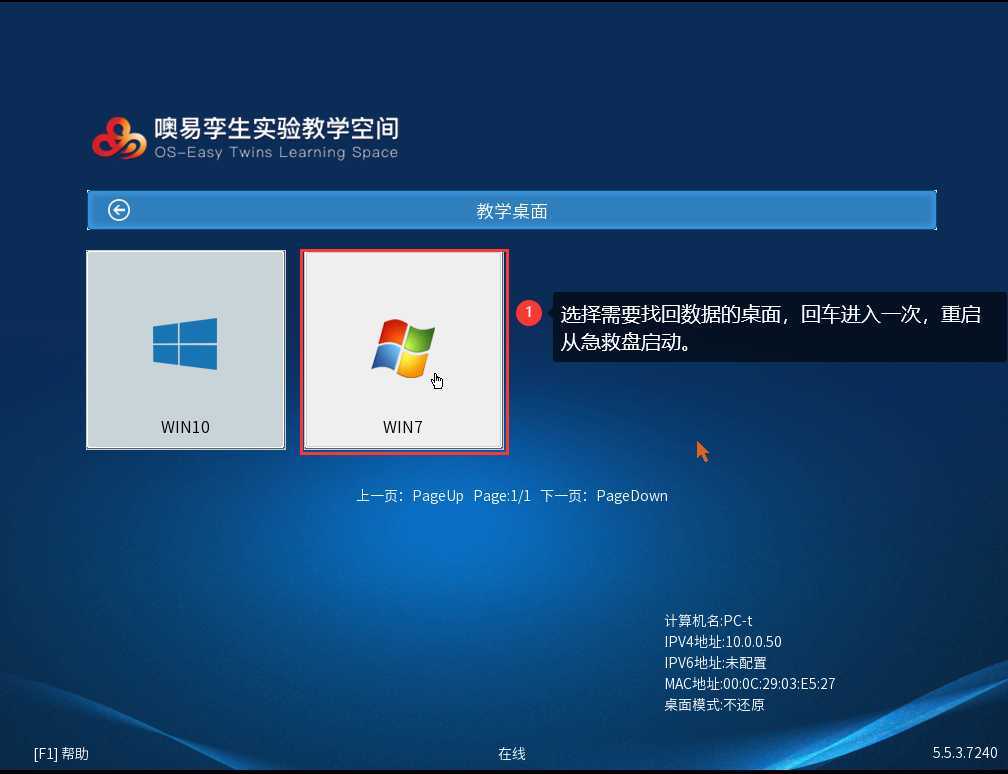The image size is (1008, 774).
Task: Click the OS-Easy red swirl logo
Action: pos(118,138)
